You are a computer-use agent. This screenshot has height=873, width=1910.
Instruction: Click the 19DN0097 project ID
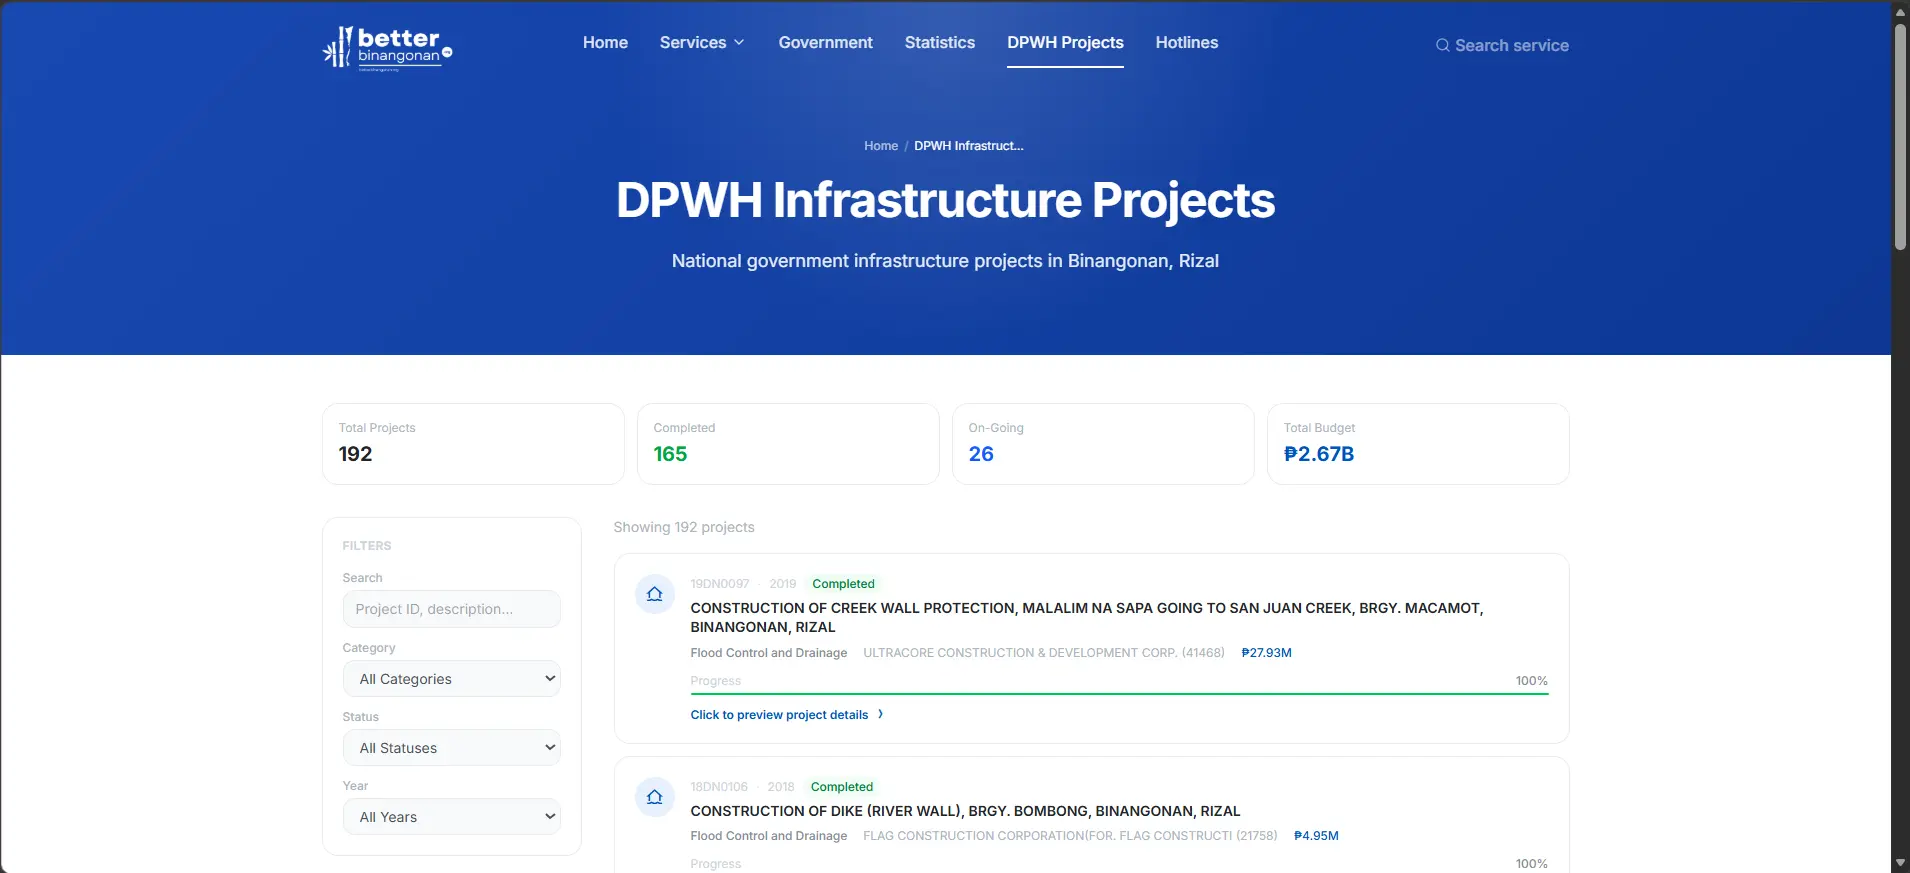tap(720, 584)
